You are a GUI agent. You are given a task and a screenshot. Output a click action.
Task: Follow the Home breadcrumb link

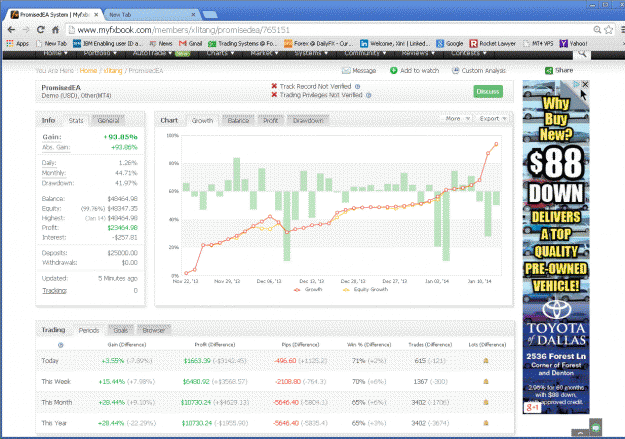pos(88,71)
